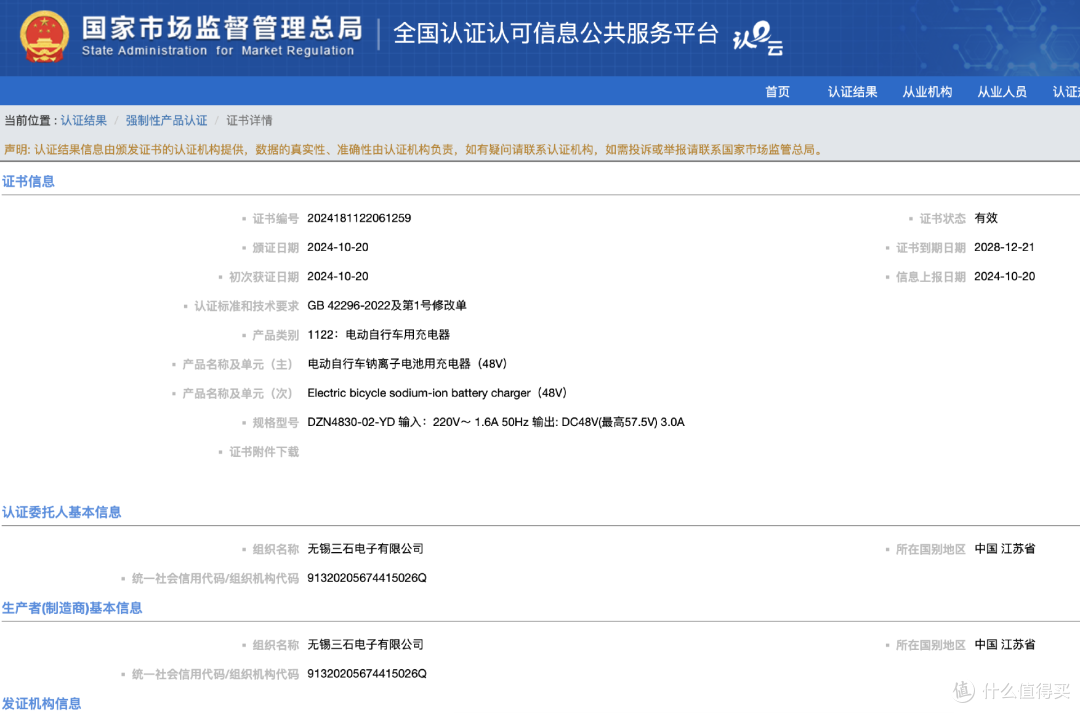Select 颁证日期 value 2024-10-20
The width and height of the screenshot is (1080, 713).
(338, 247)
